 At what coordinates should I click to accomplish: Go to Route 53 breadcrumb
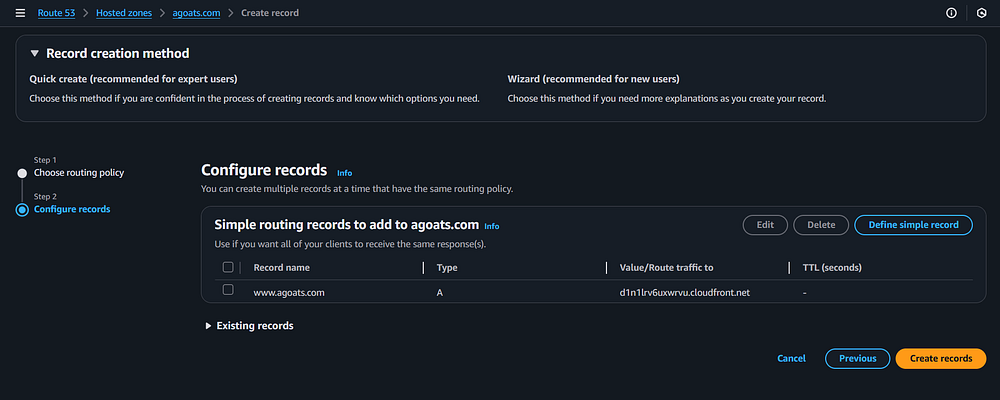[58, 13]
